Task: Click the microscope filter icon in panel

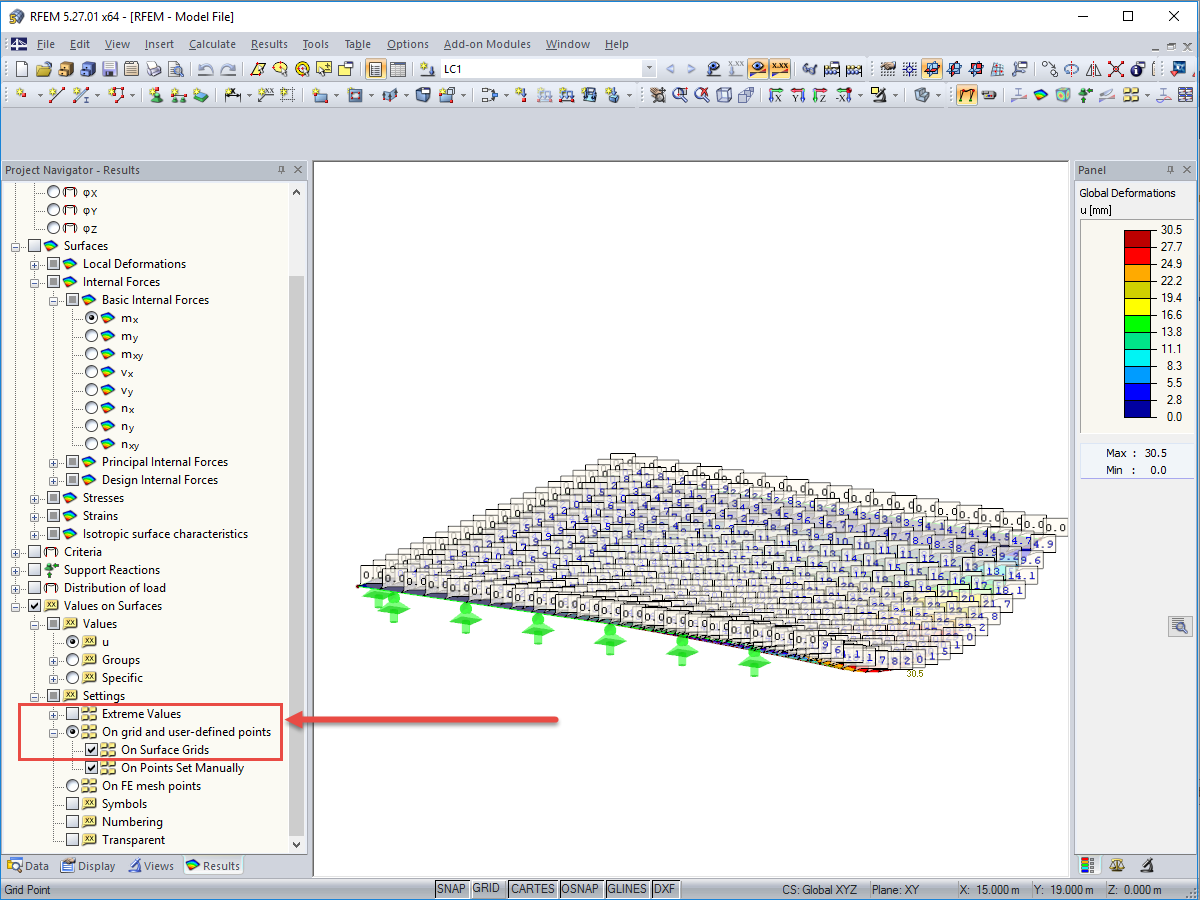Action: [x=1147, y=865]
